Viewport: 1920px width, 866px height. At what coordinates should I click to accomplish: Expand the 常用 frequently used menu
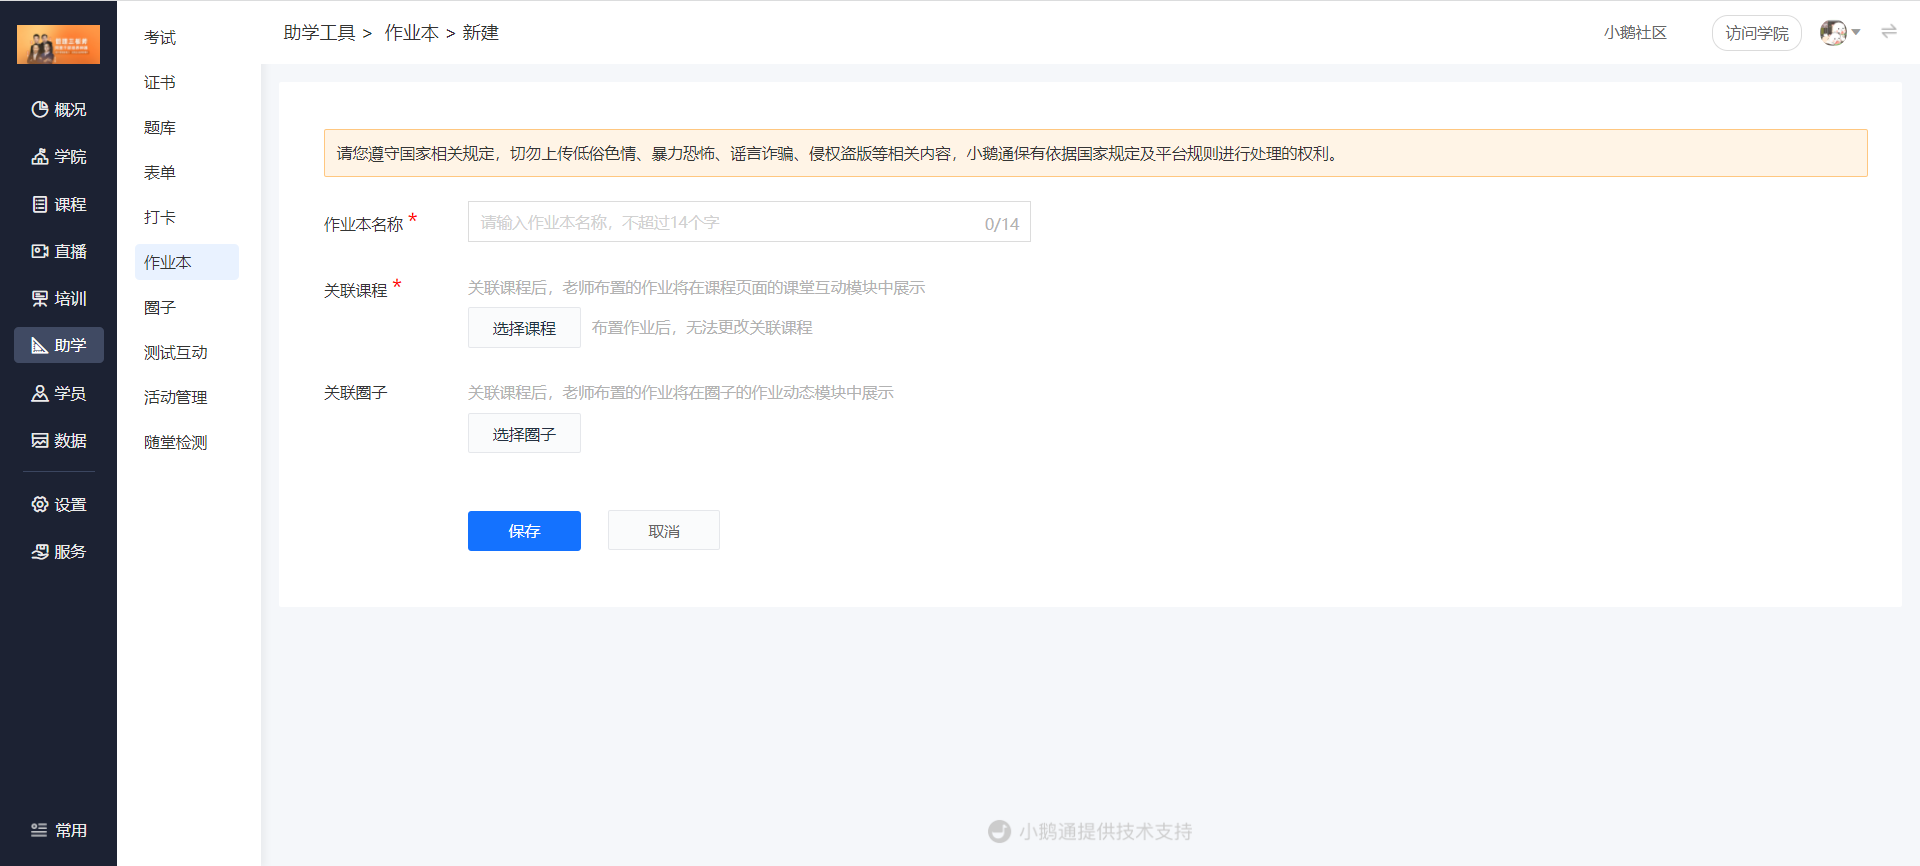(59, 830)
